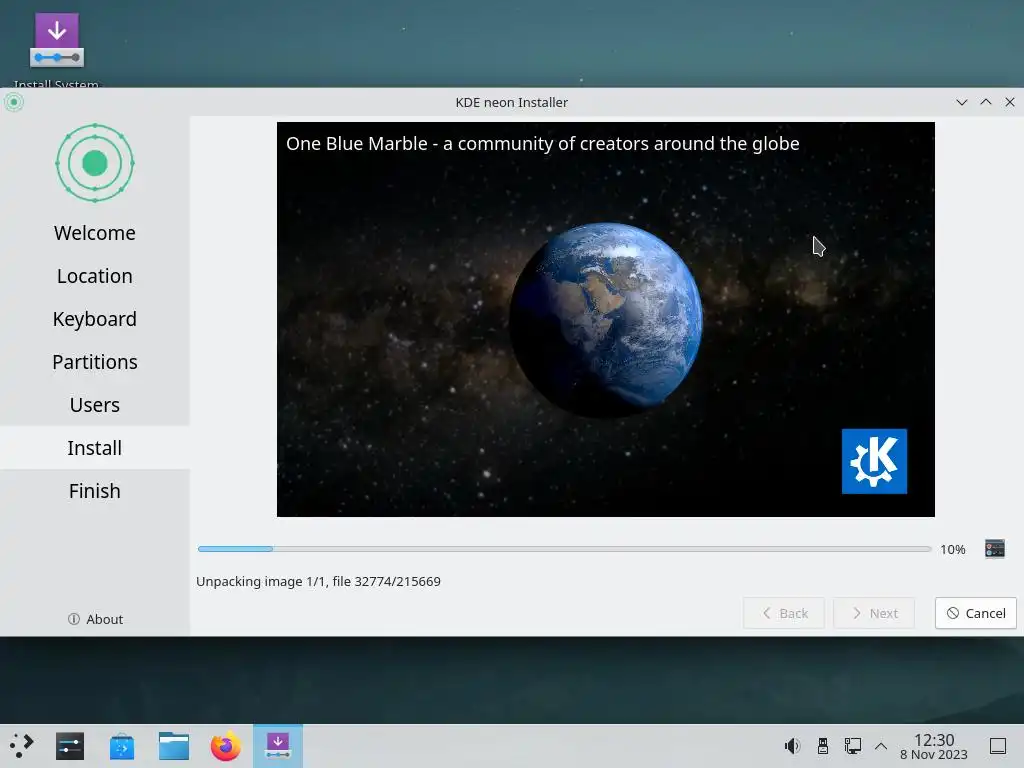Launch Discover software center from taskbar
The height and width of the screenshot is (768, 1024).
pyautogui.click(x=121, y=746)
